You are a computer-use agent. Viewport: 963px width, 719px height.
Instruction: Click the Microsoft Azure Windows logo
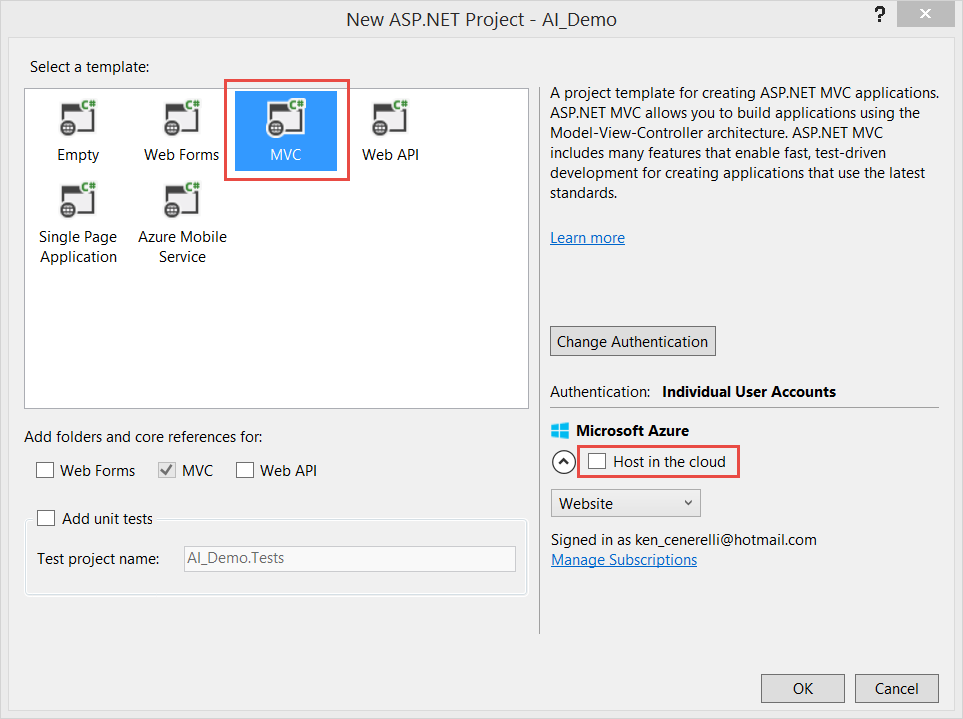(x=559, y=430)
